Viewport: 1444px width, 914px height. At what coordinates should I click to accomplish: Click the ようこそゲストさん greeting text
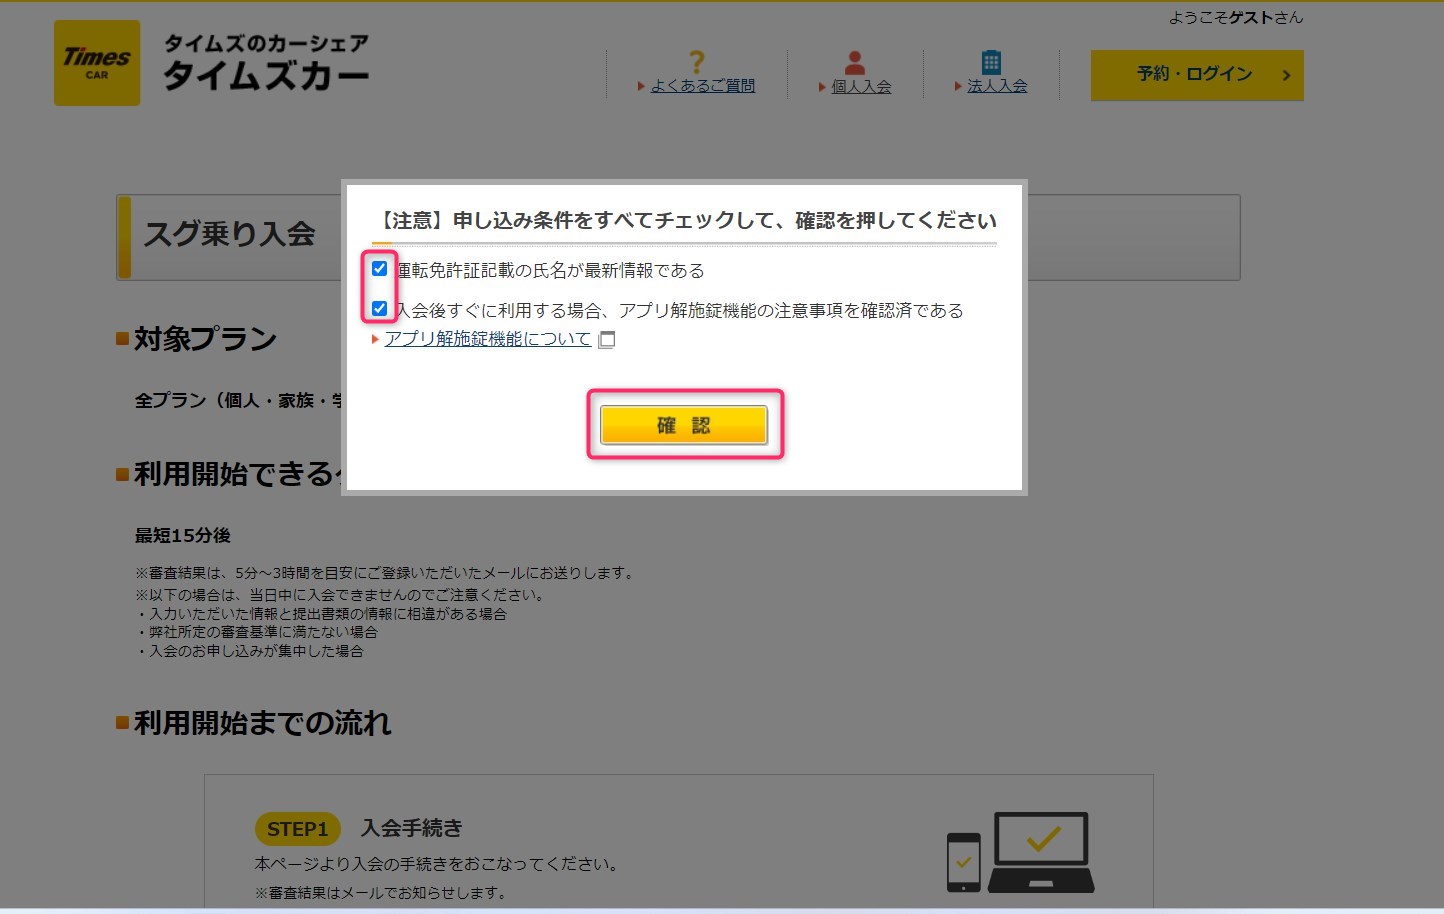tap(1236, 17)
